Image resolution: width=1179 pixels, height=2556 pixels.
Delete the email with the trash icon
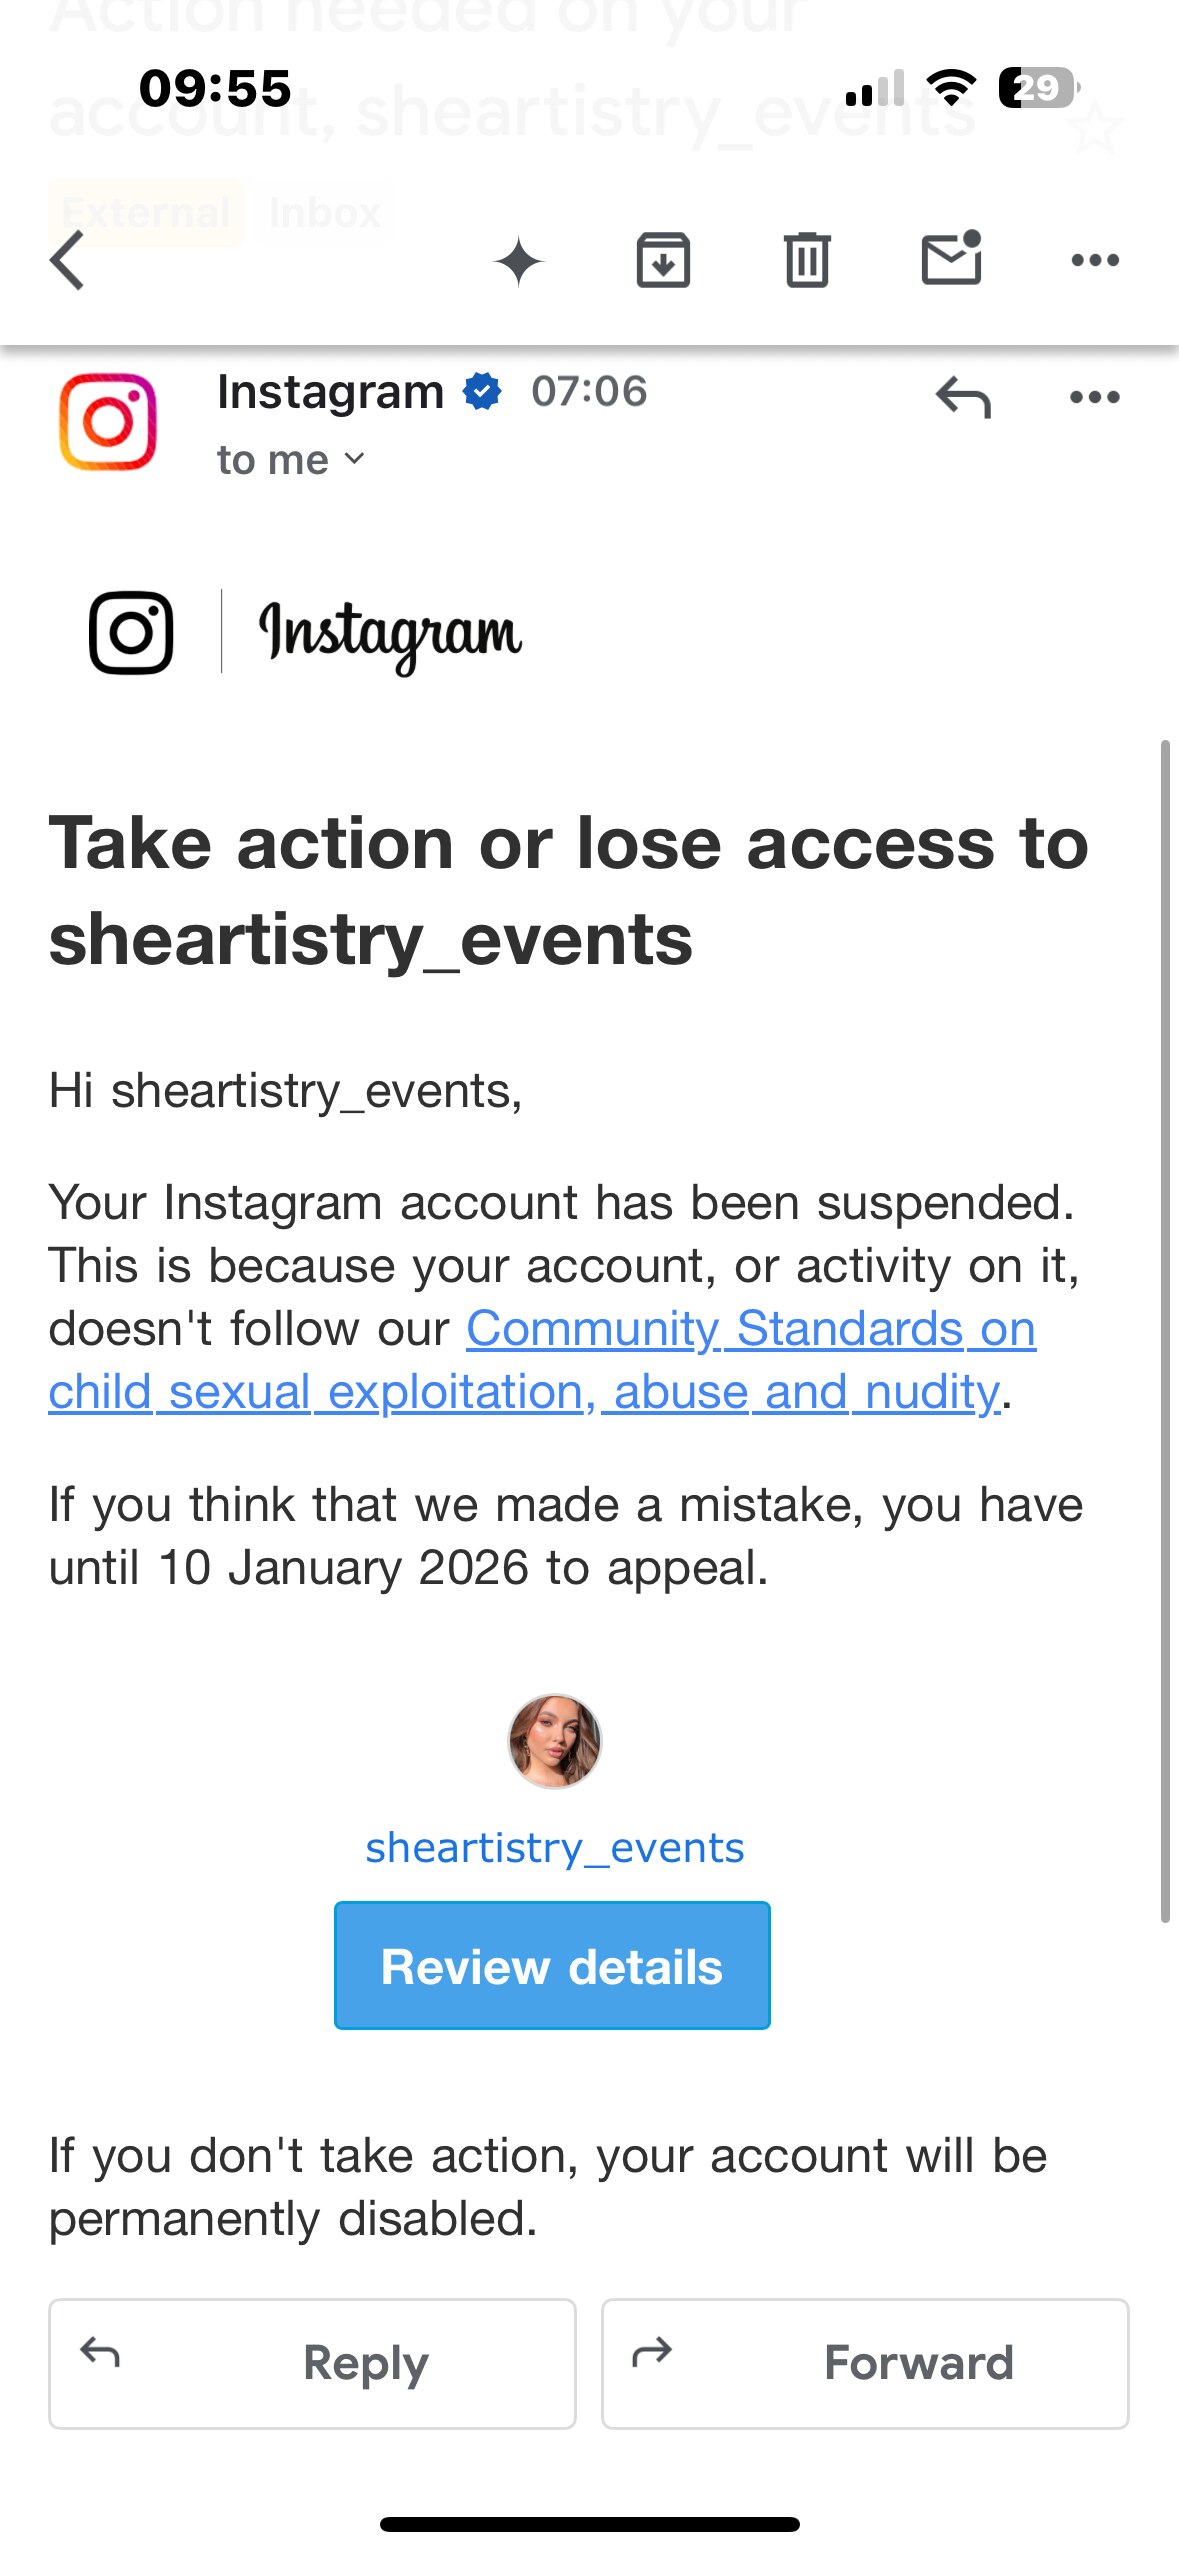point(807,259)
